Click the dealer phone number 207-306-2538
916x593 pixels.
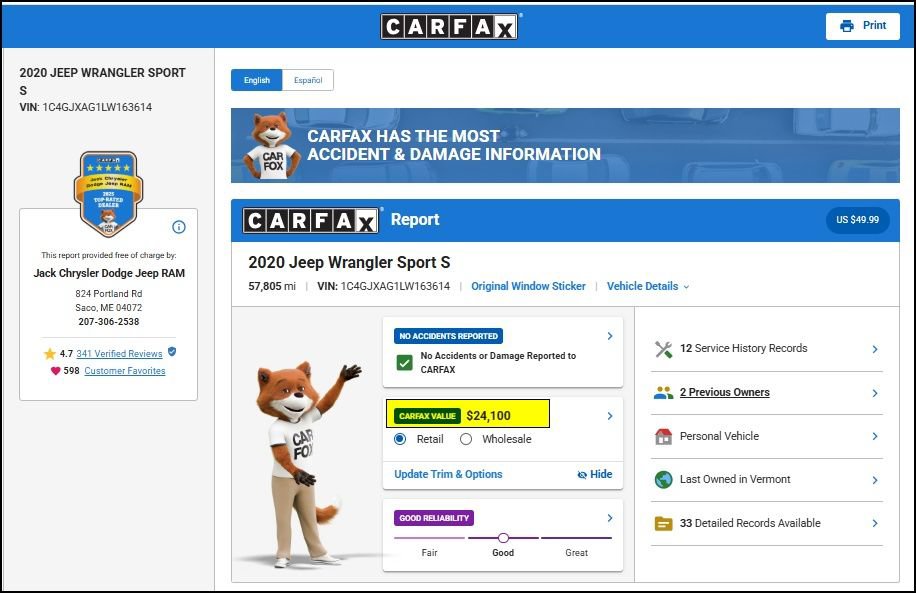click(x=109, y=322)
